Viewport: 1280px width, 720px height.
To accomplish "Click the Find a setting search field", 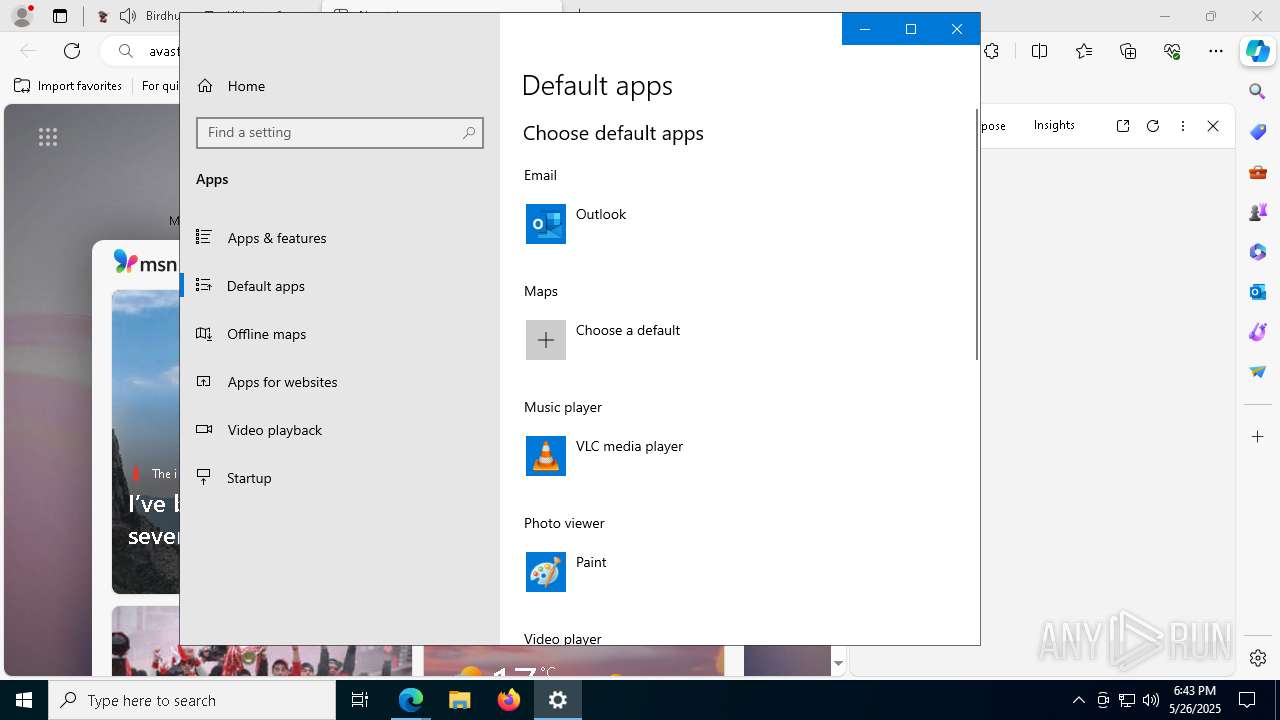I will pos(340,132).
